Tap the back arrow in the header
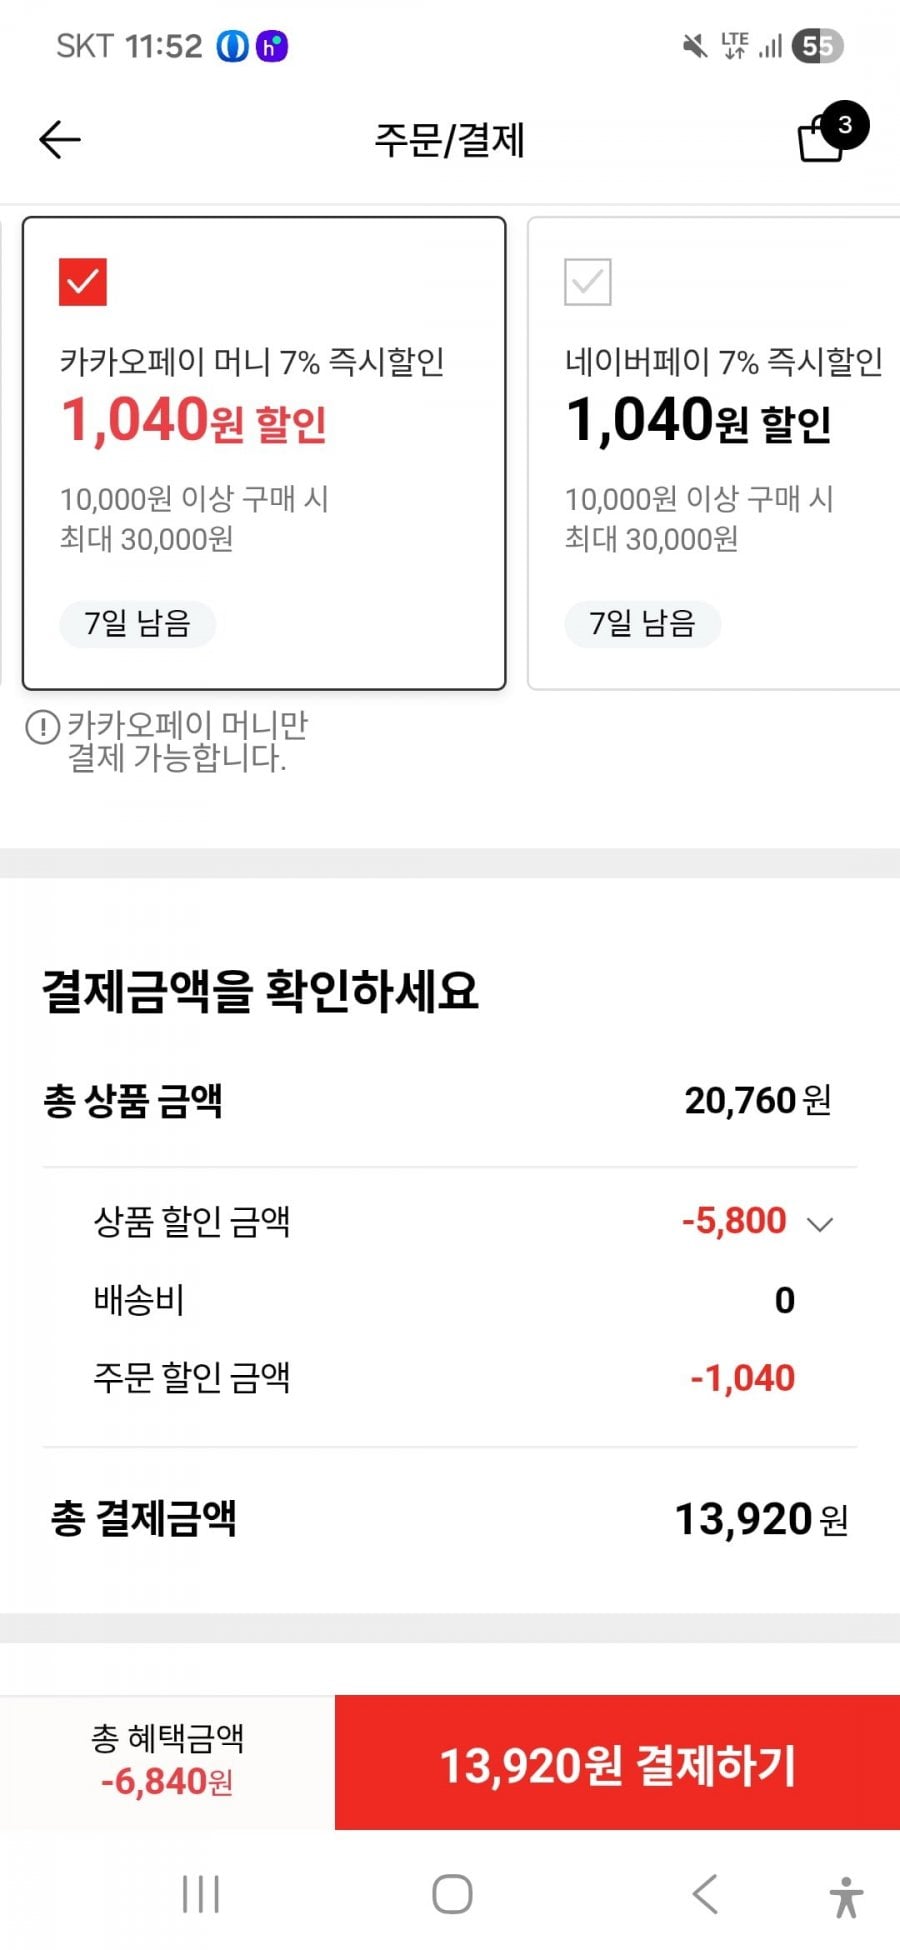The height and width of the screenshot is (1950, 900). click(60, 140)
